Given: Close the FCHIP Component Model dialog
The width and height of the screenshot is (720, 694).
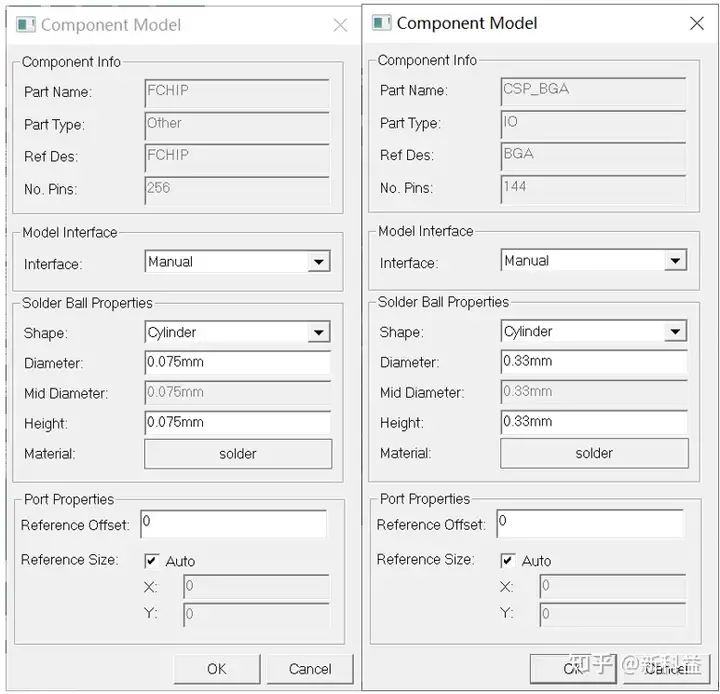Looking at the screenshot, I should point(340,25).
